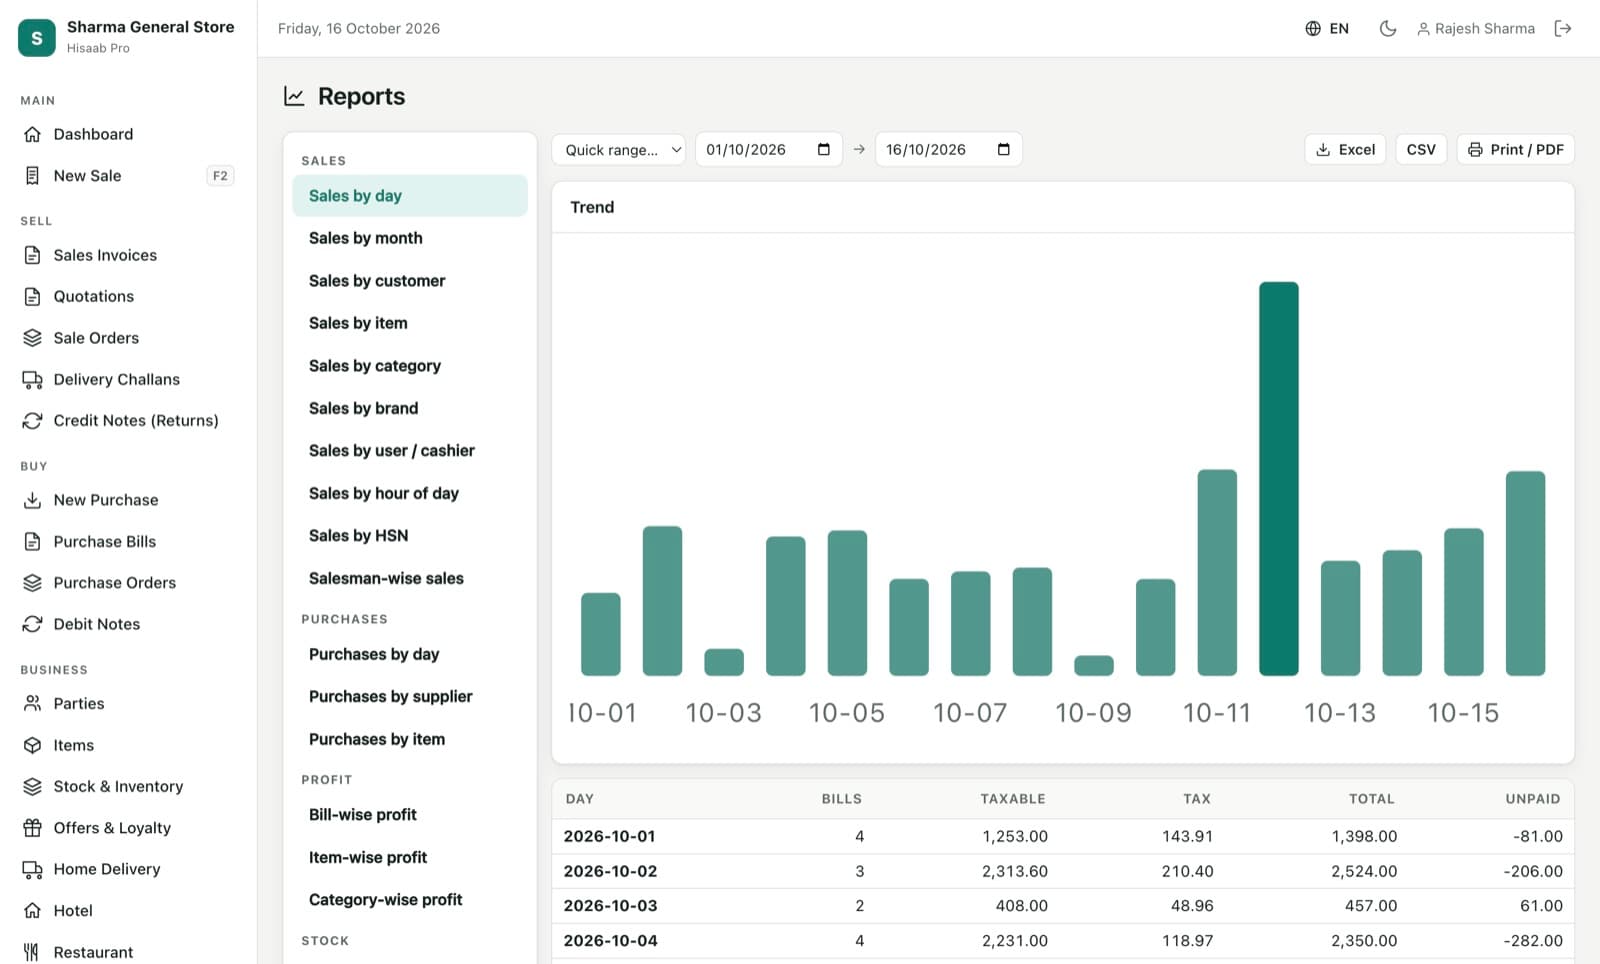Open Purchase Orders
The width and height of the screenshot is (1600, 964).
(128, 582)
